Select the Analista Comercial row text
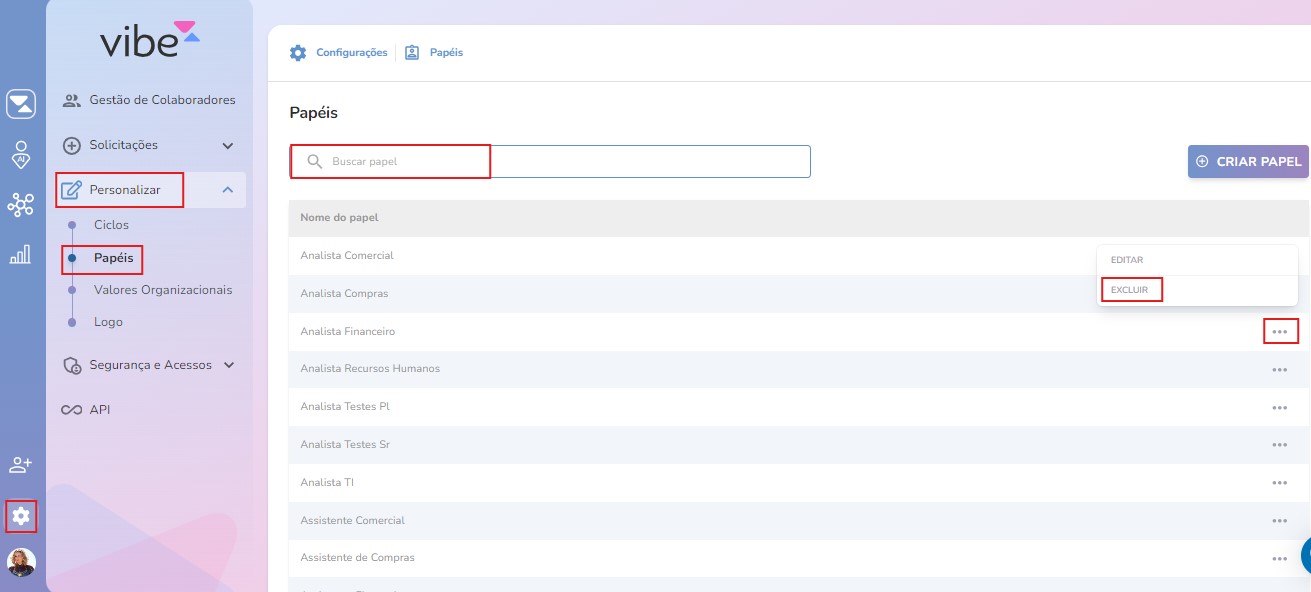 pos(347,255)
